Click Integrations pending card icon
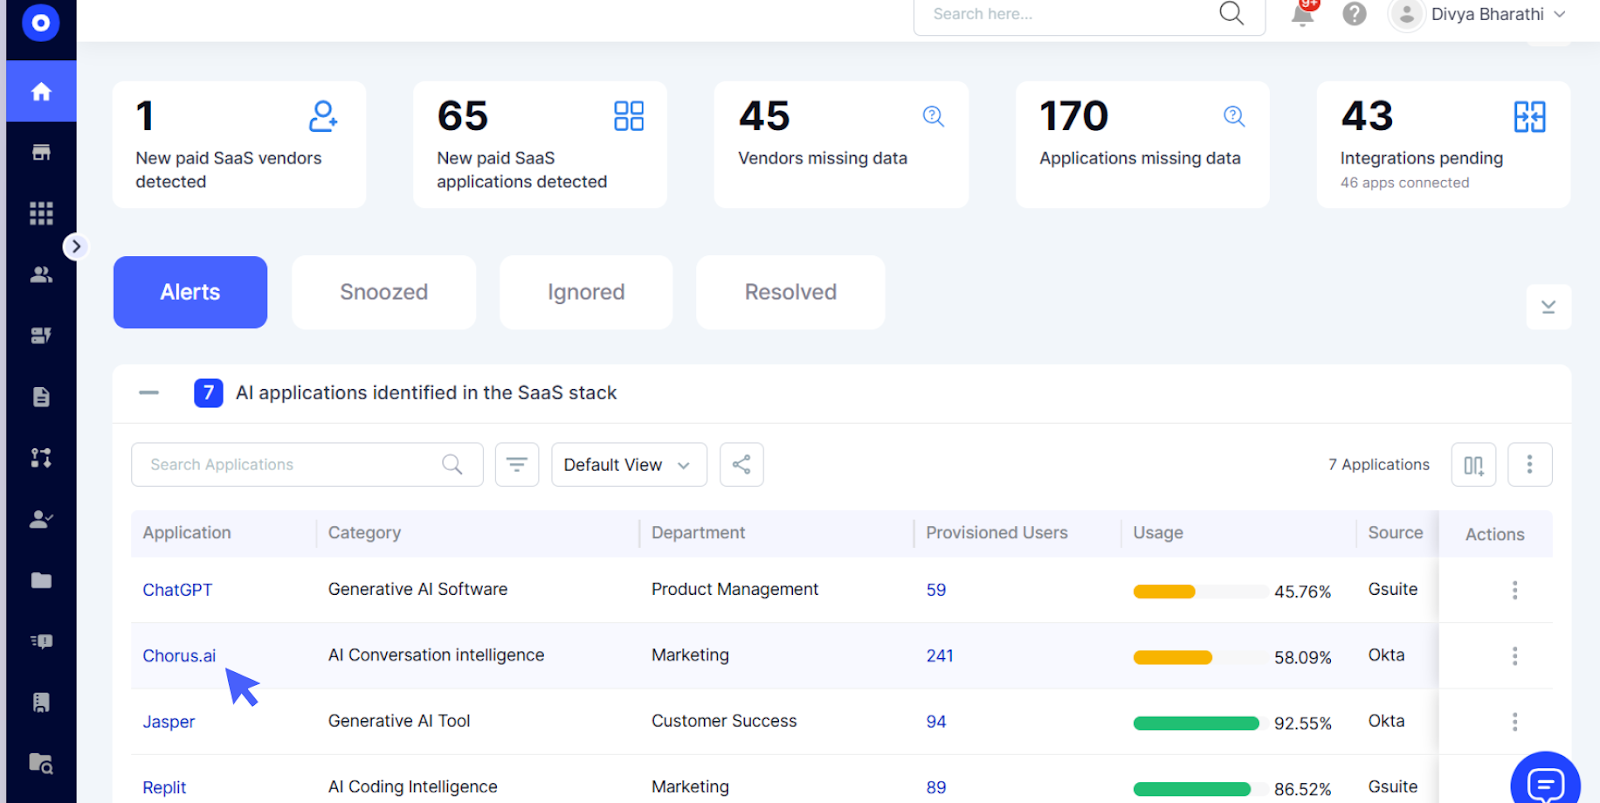The height and width of the screenshot is (803, 1600). click(x=1530, y=117)
